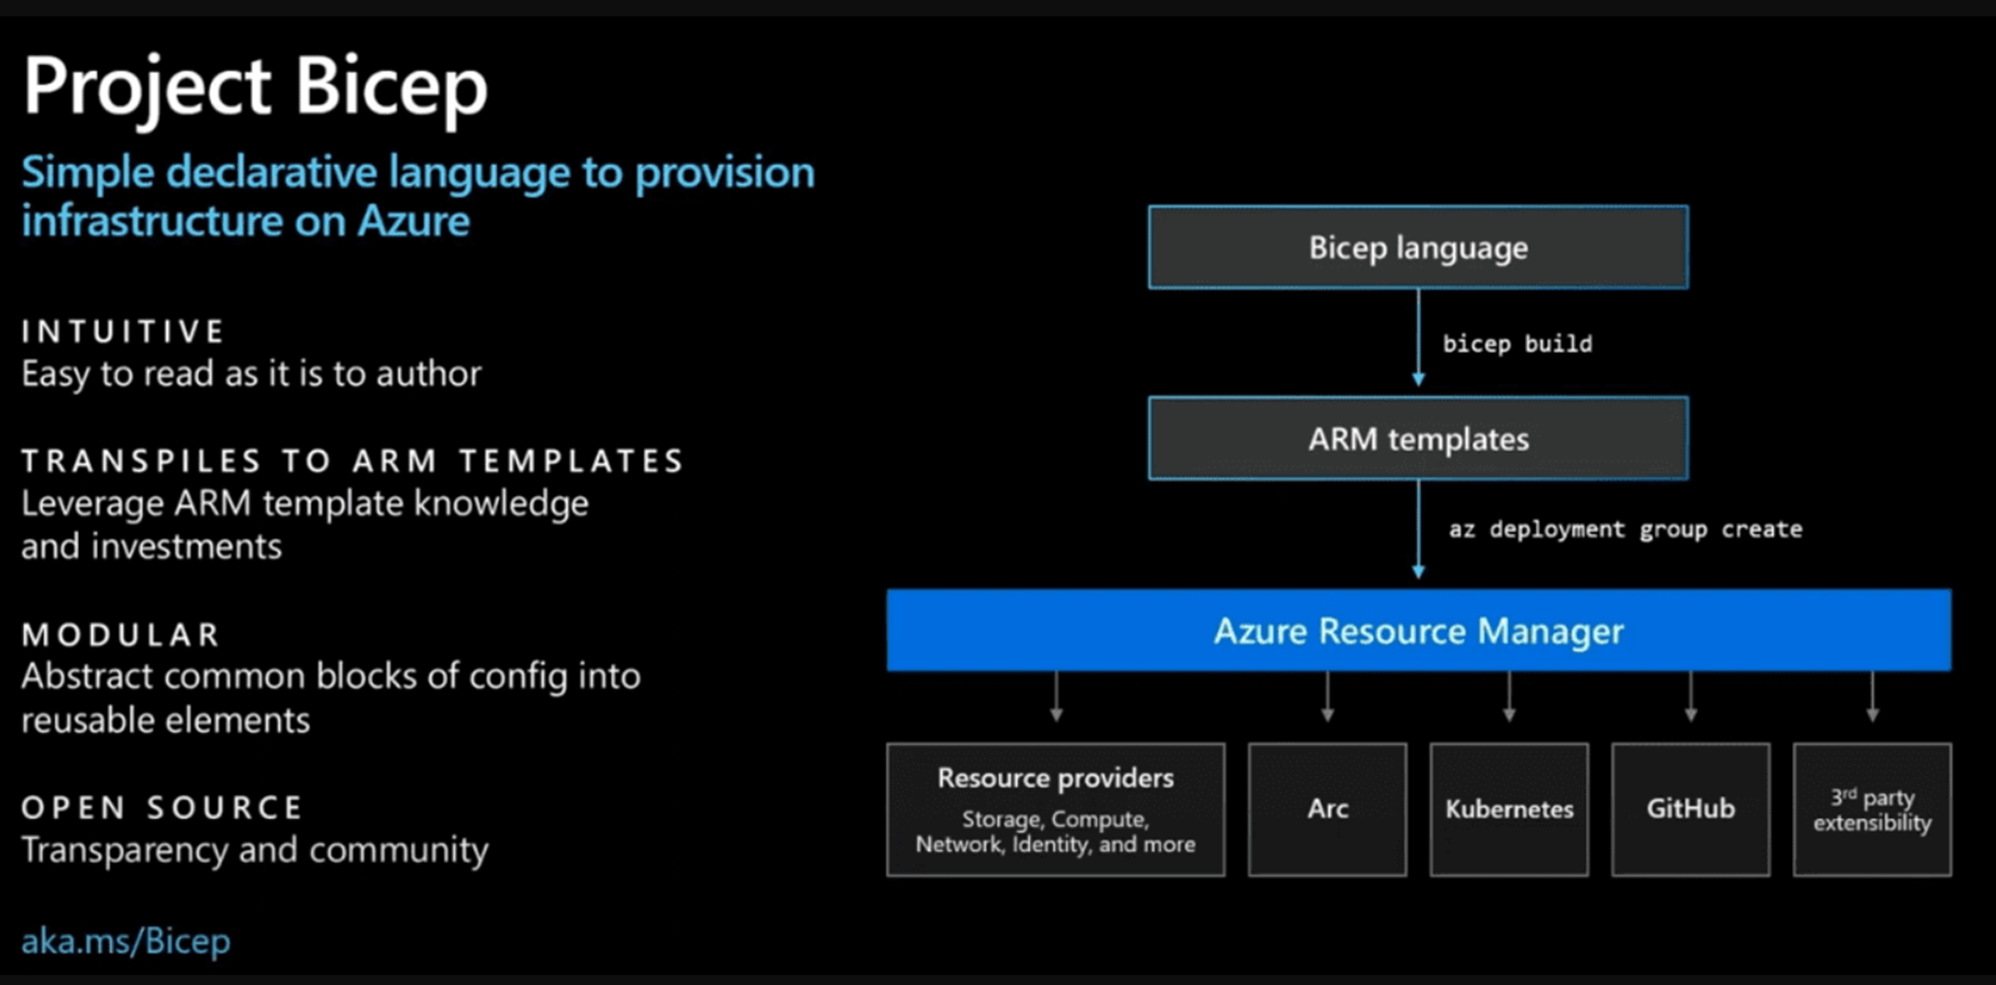Viewport: 1996px width, 985px height.
Task: Select the Resource providers box
Action: coord(1055,809)
